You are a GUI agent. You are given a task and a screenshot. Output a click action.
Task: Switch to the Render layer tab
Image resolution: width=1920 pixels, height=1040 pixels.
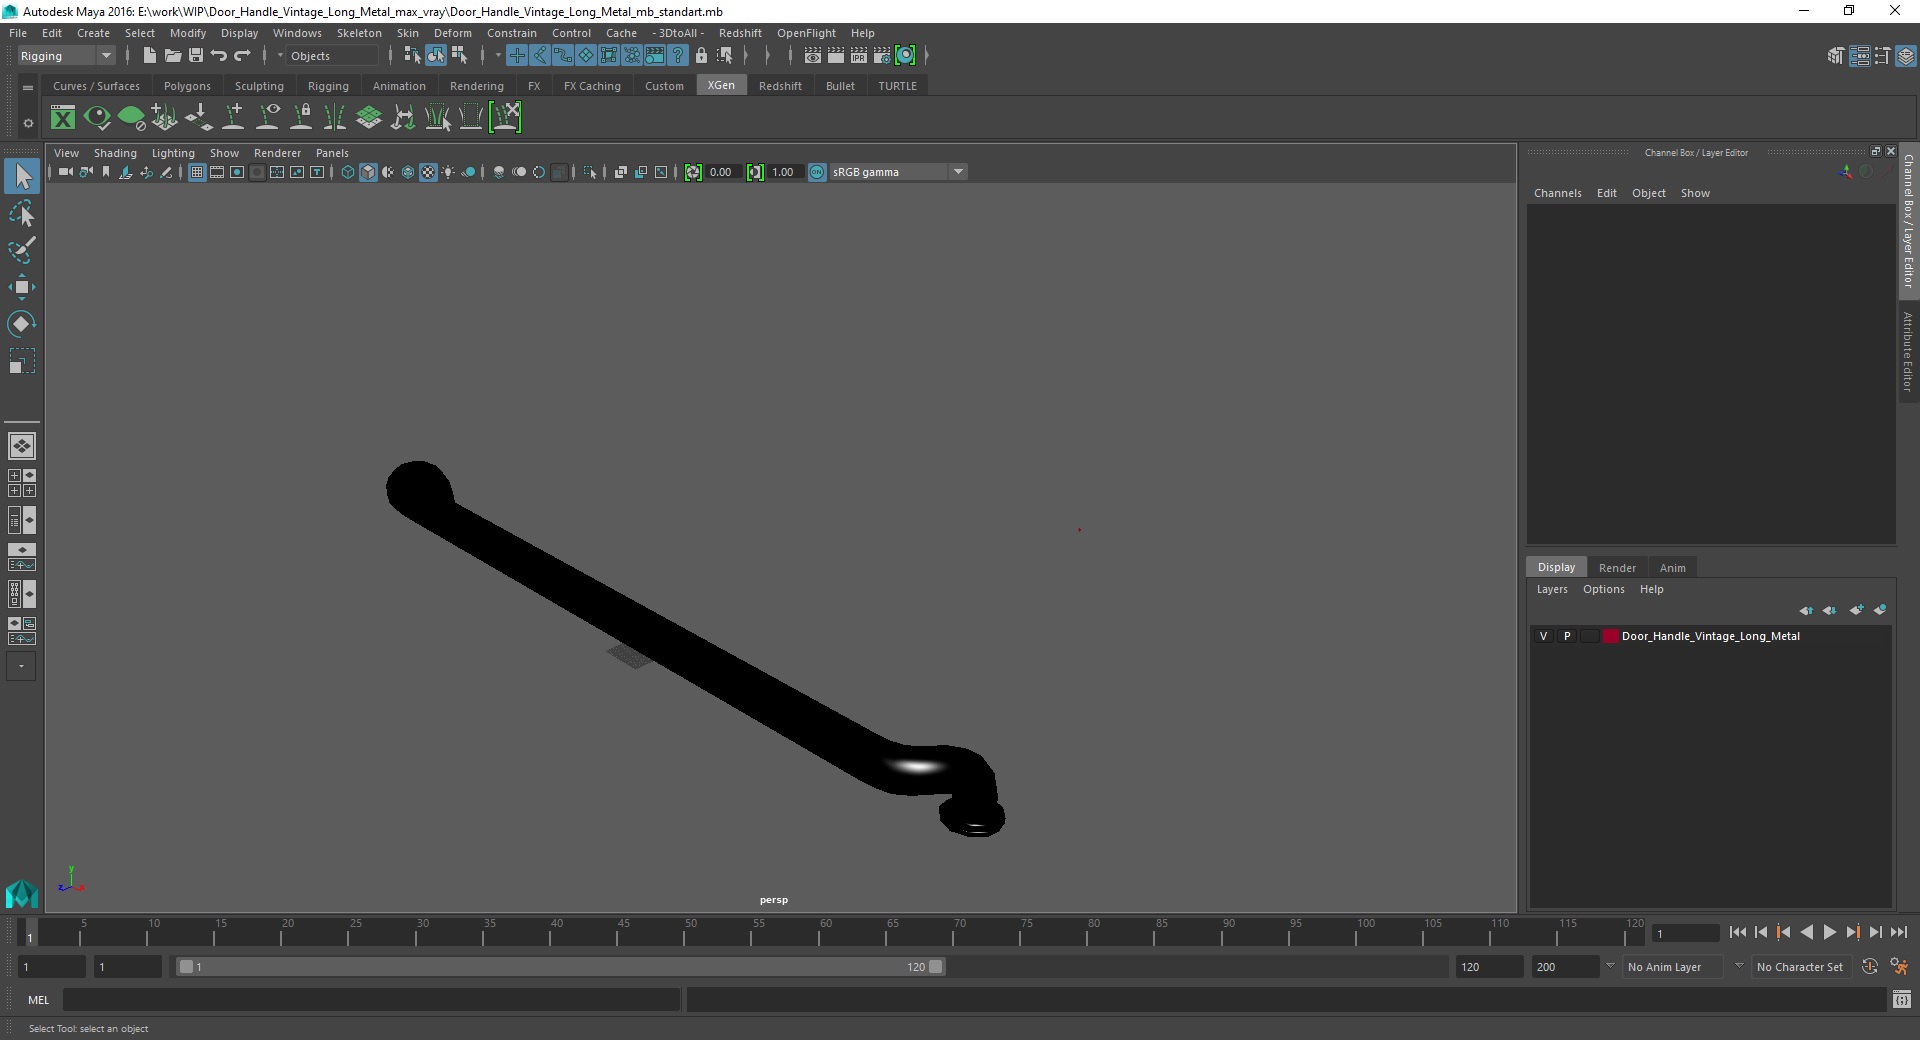tap(1617, 567)
